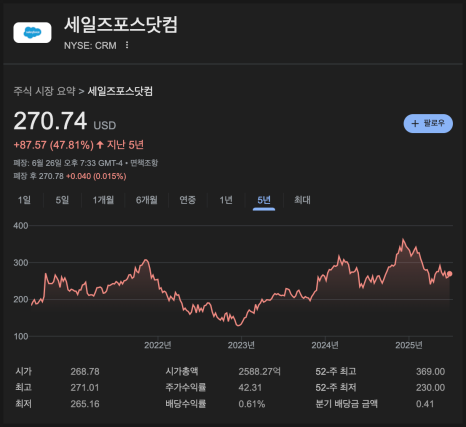Click the 배당수익률 value 0.61%

coord(252,404)
